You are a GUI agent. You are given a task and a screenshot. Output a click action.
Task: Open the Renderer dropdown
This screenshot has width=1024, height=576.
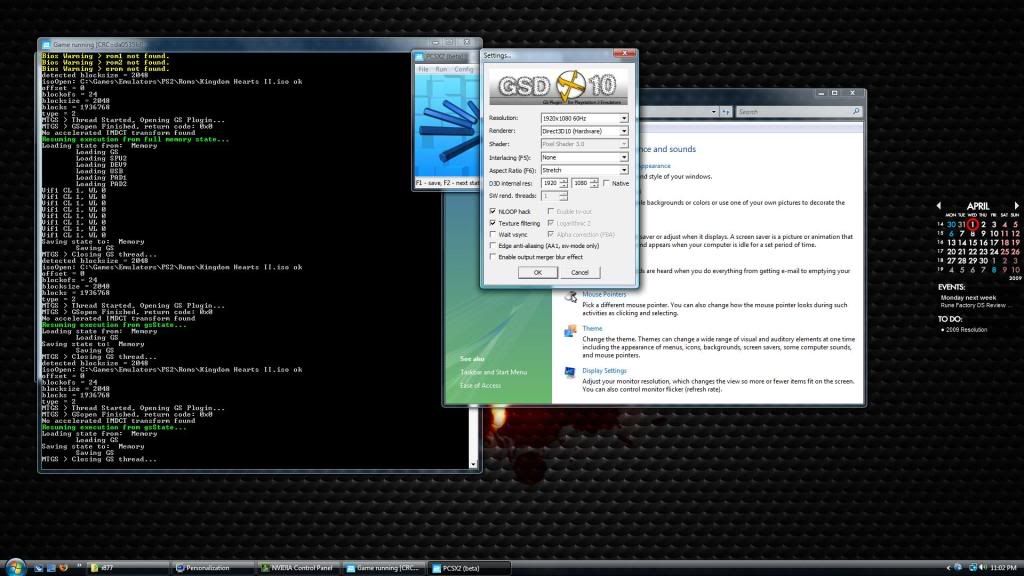click(x=624, y=131)
